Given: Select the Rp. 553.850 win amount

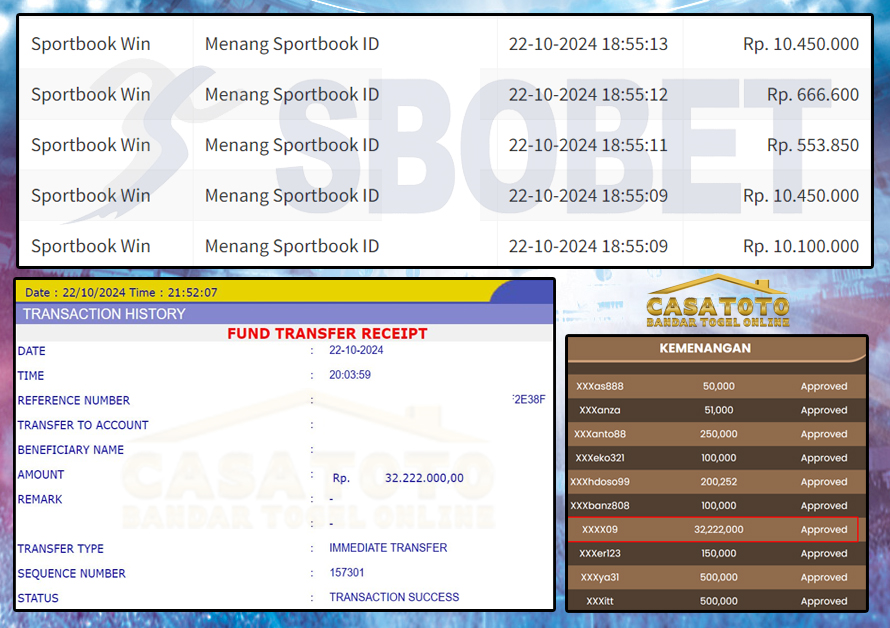Looking at the screenshot, I should coord(812,145).
